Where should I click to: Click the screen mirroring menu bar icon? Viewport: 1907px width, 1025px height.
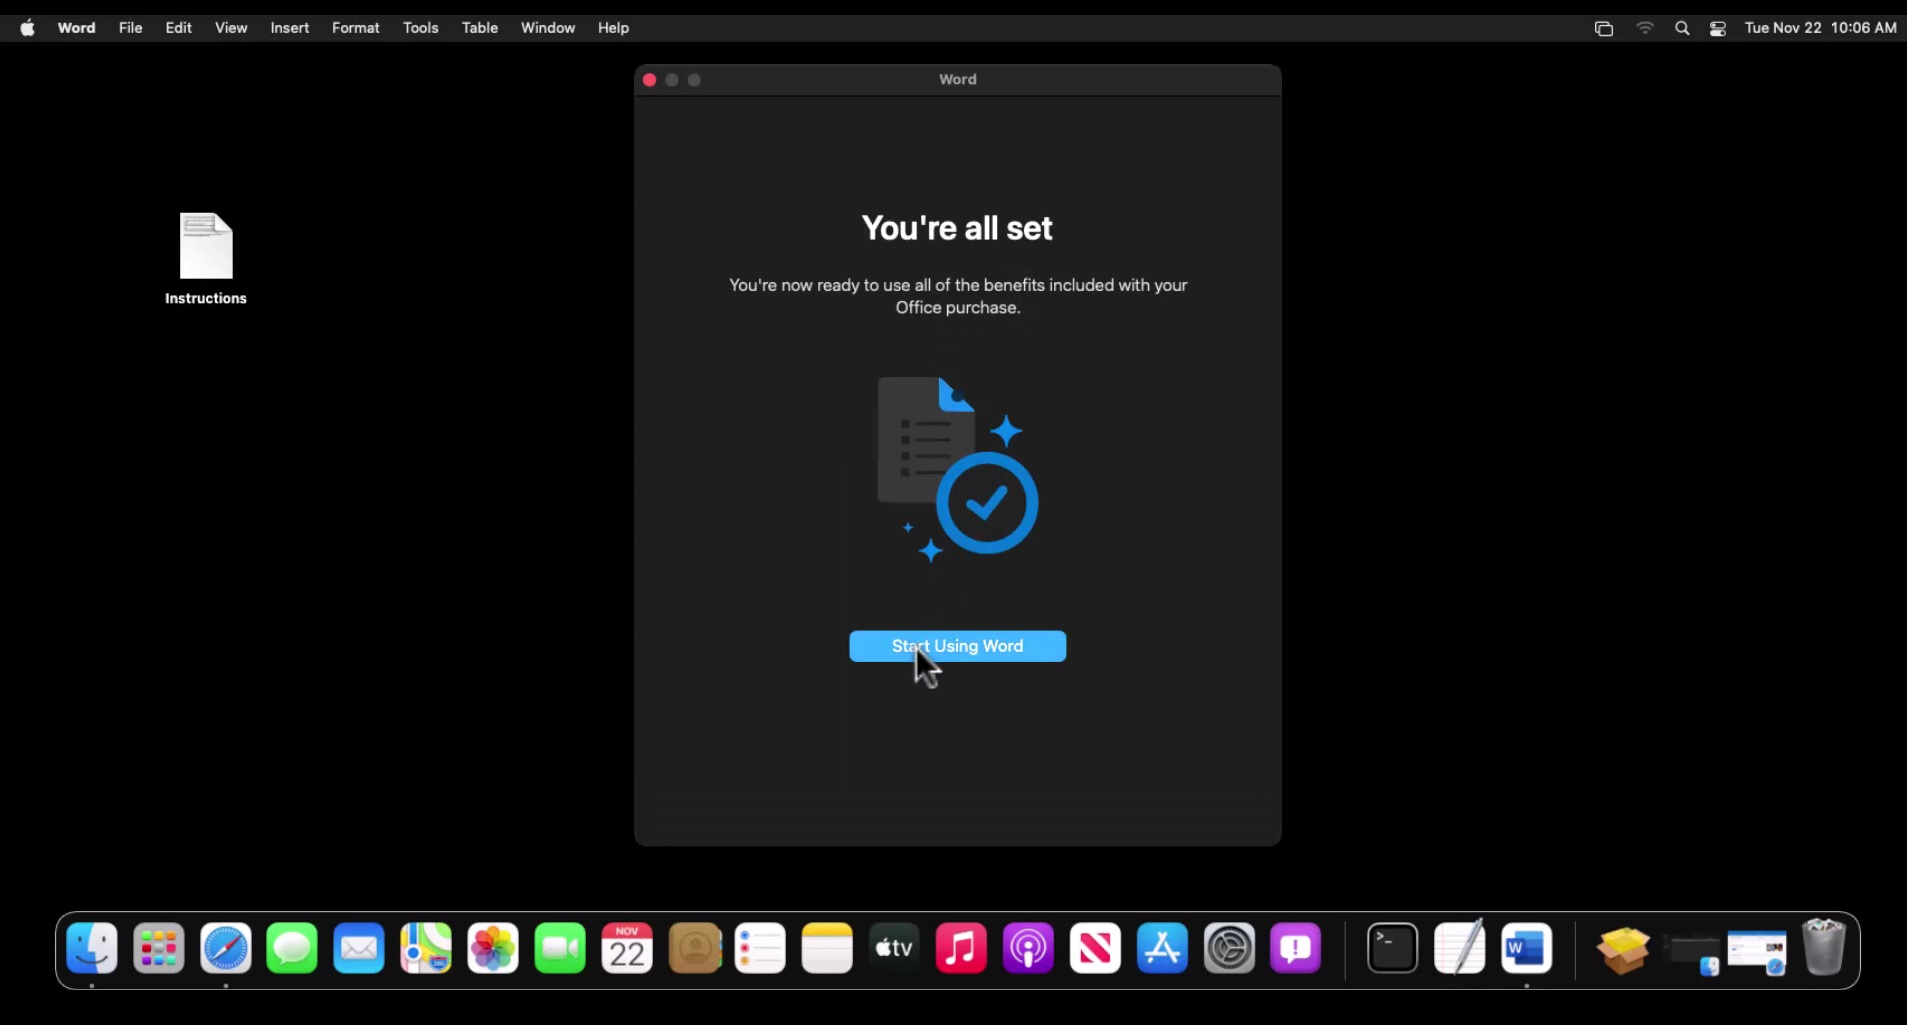tap(1604, 28)
